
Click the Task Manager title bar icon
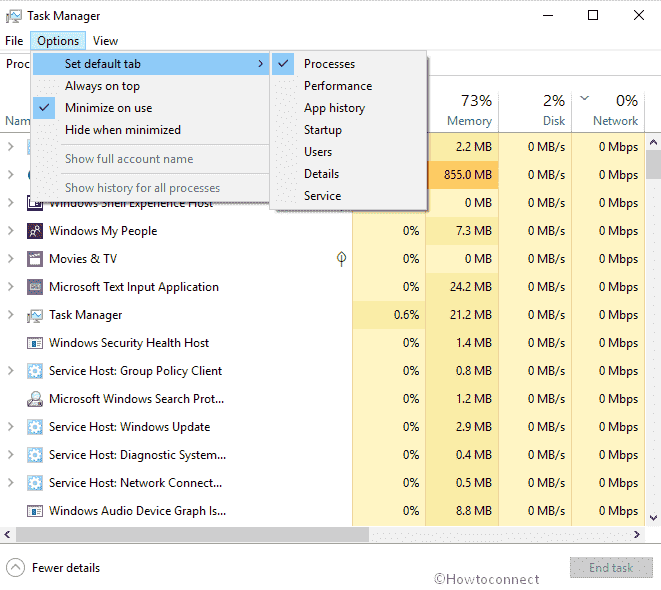(13, 16)
